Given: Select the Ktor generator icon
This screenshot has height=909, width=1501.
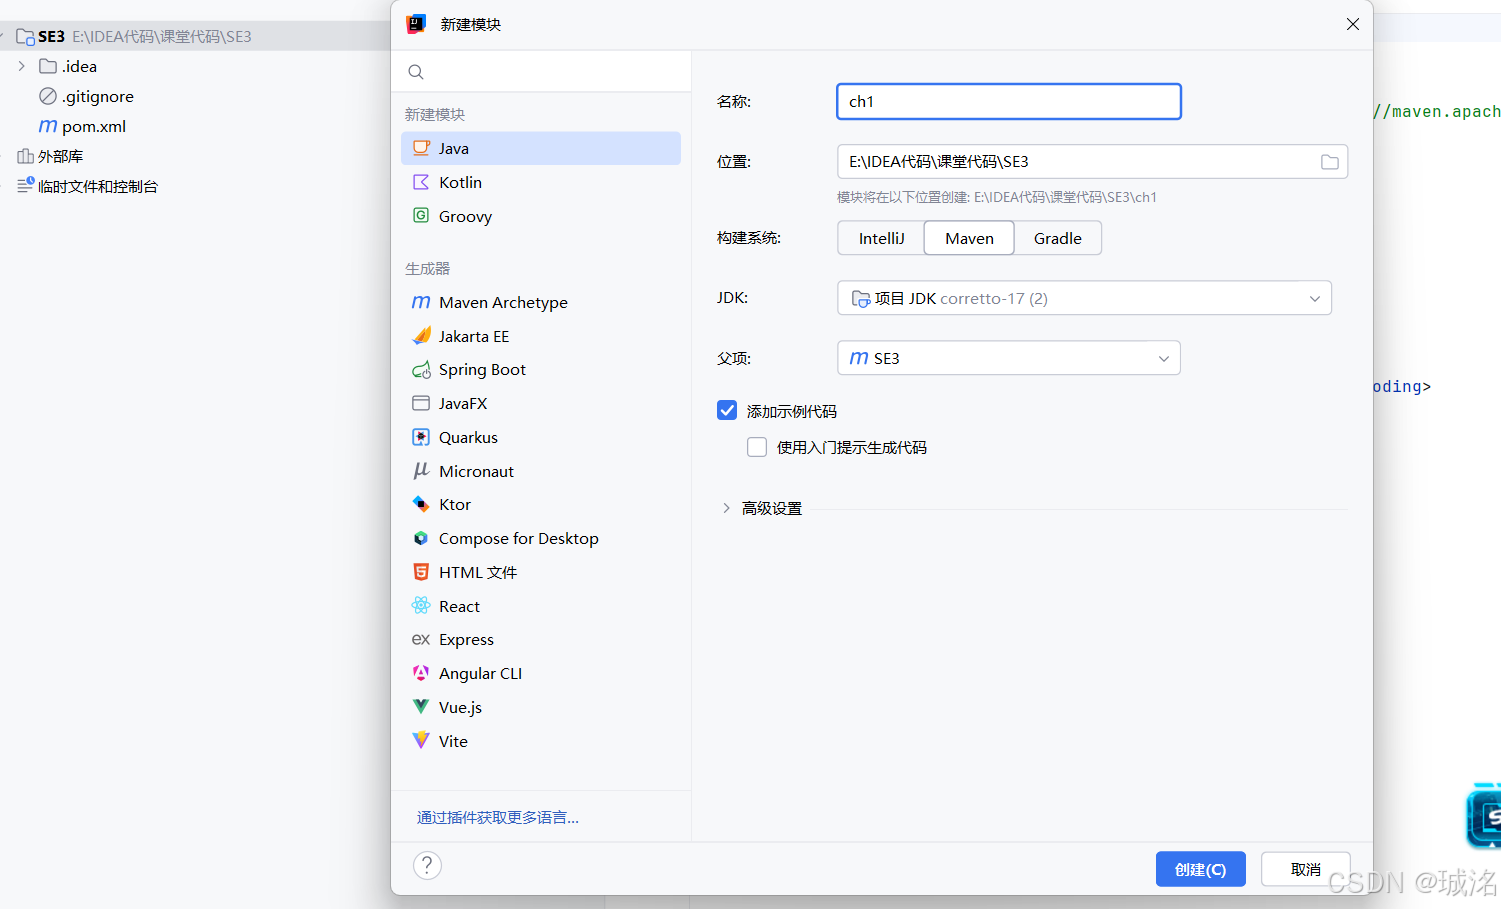Looking at the screenshot, I should click(x=421, y=504).
